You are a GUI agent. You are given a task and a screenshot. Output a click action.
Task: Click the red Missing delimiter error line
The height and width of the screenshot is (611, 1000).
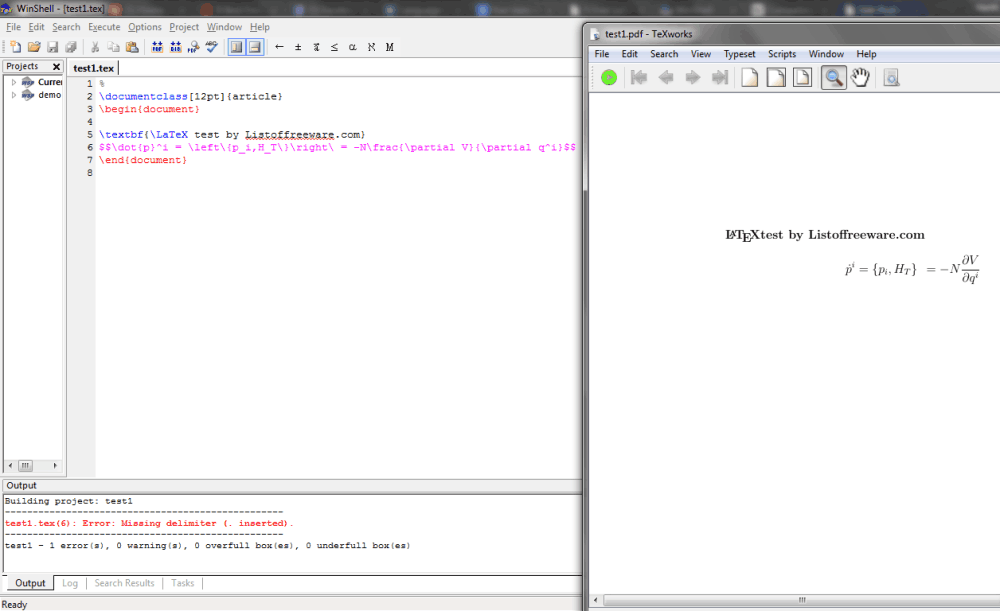point(149,524)
